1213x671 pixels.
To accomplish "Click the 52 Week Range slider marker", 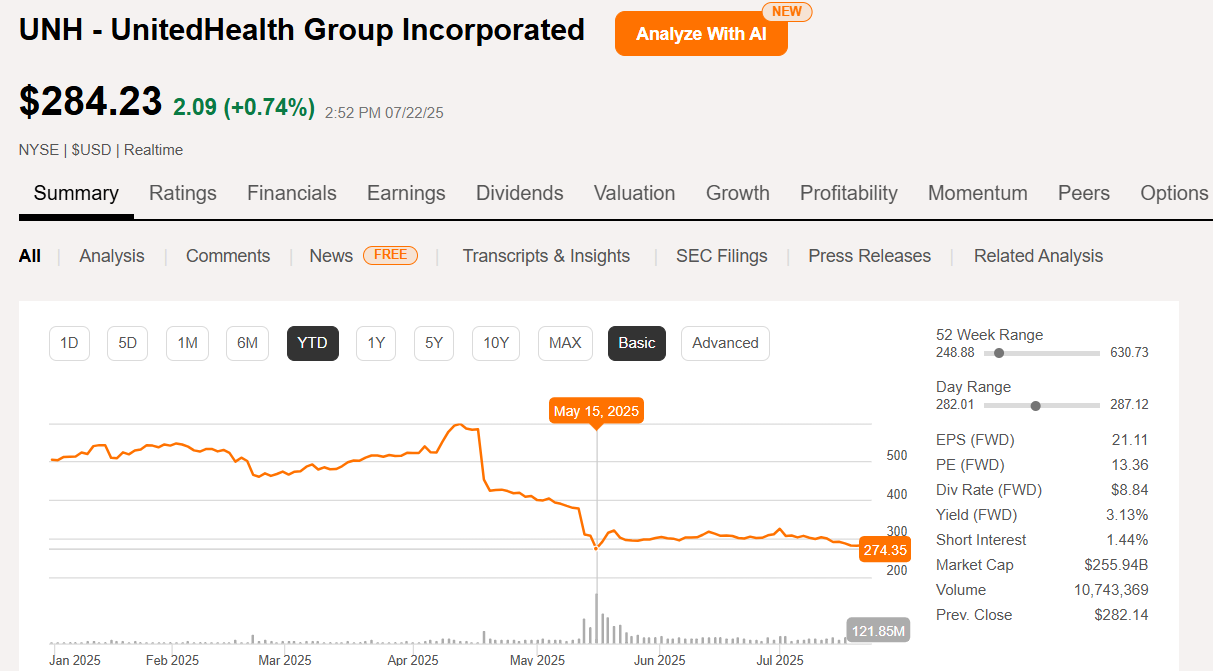I will [999, 353].
